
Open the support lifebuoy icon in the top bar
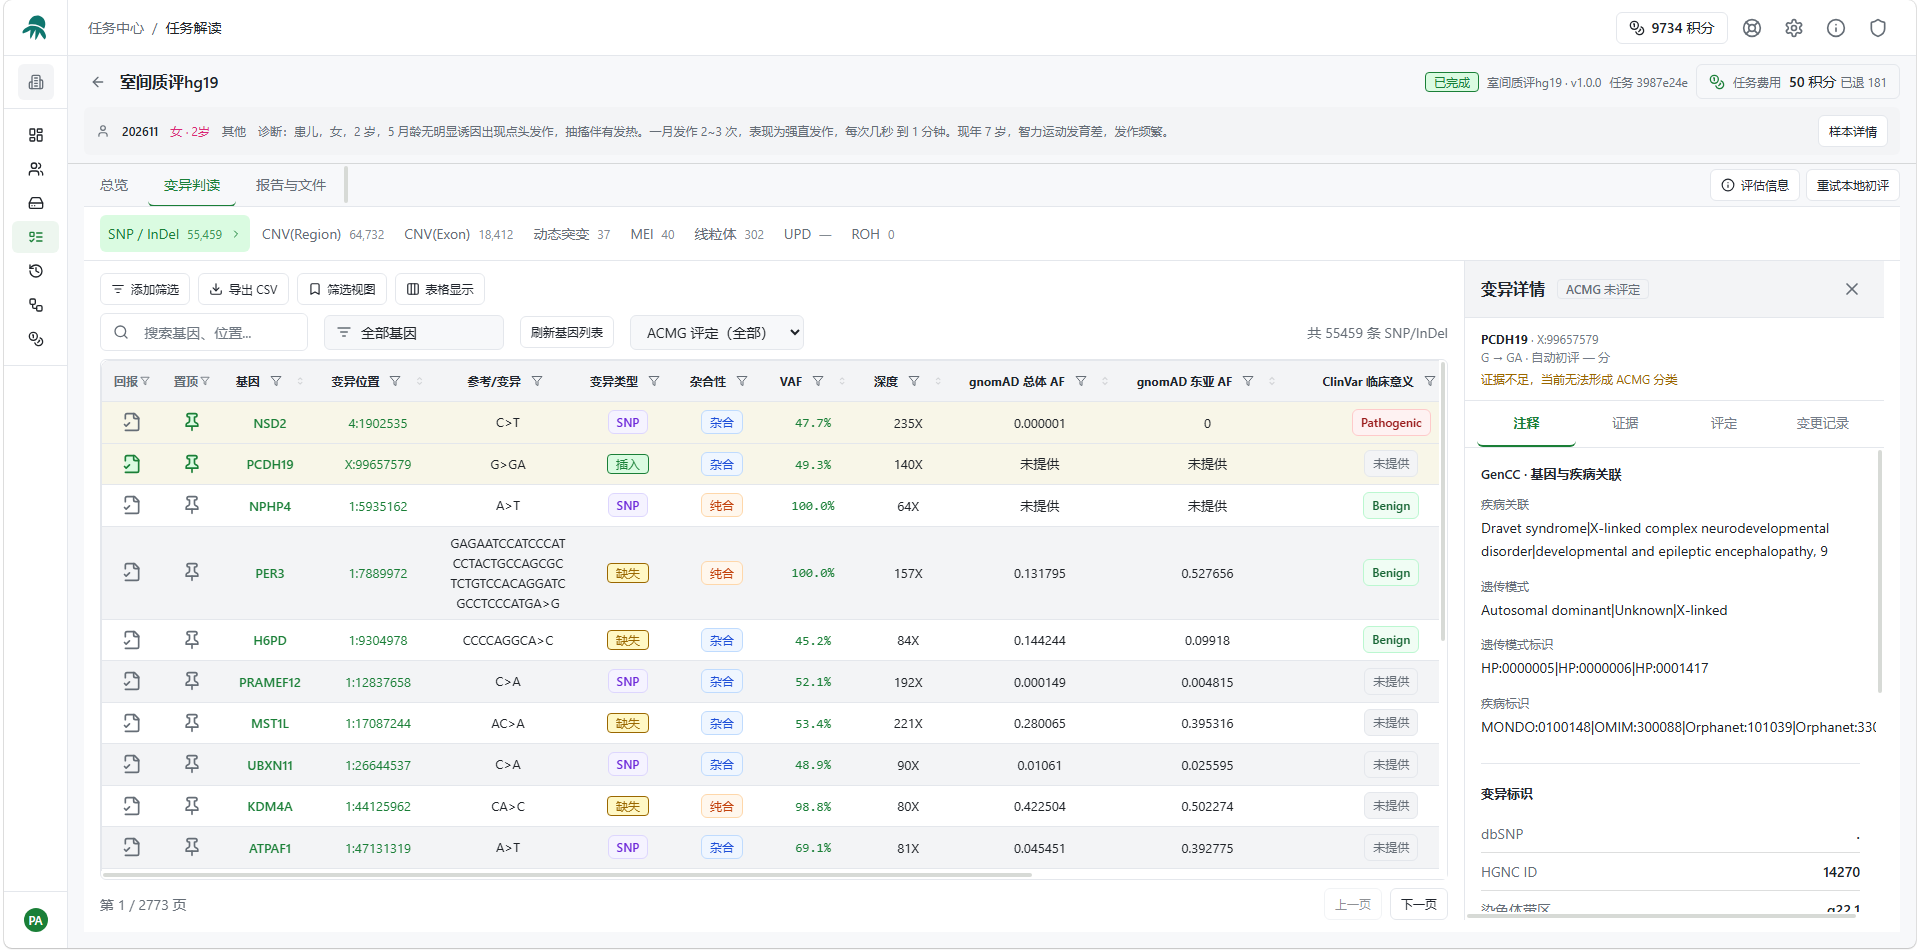(x=1752, y=28)
